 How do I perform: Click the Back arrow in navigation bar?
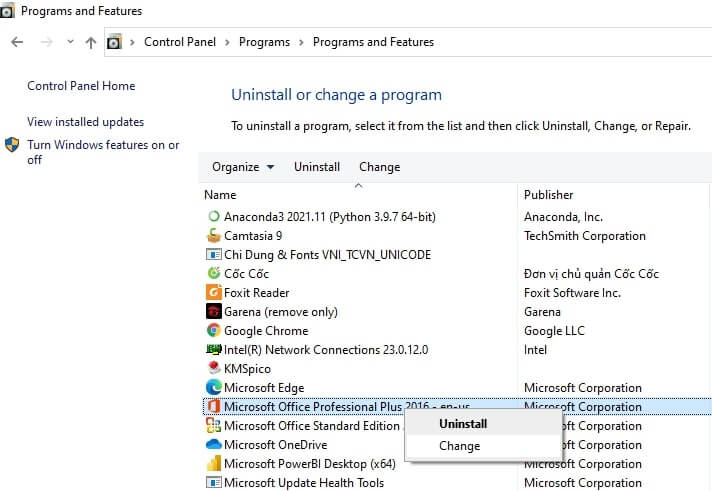pyautogui.click(x=17, y=42)
